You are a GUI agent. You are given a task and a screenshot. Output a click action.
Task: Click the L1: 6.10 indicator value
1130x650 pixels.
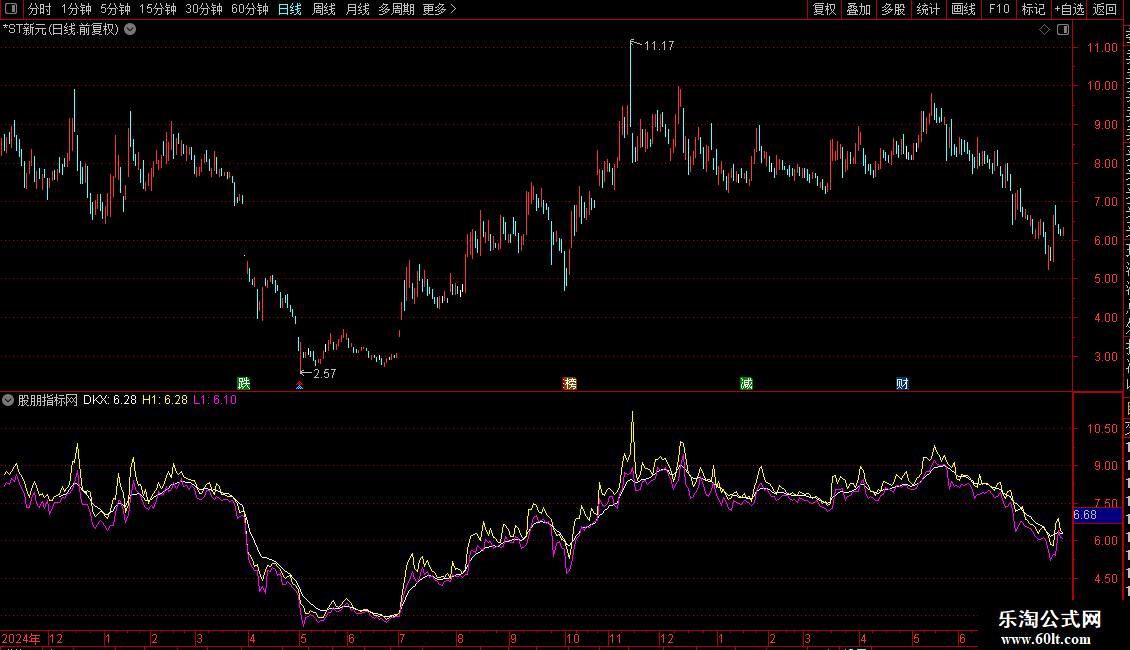pyautogui.click(x=215, y=400)
